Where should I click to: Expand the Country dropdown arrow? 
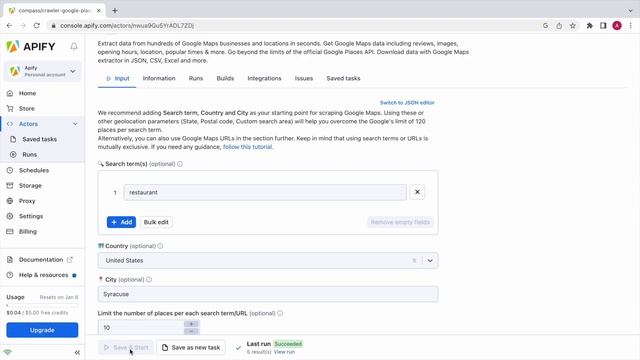(430, 260)
